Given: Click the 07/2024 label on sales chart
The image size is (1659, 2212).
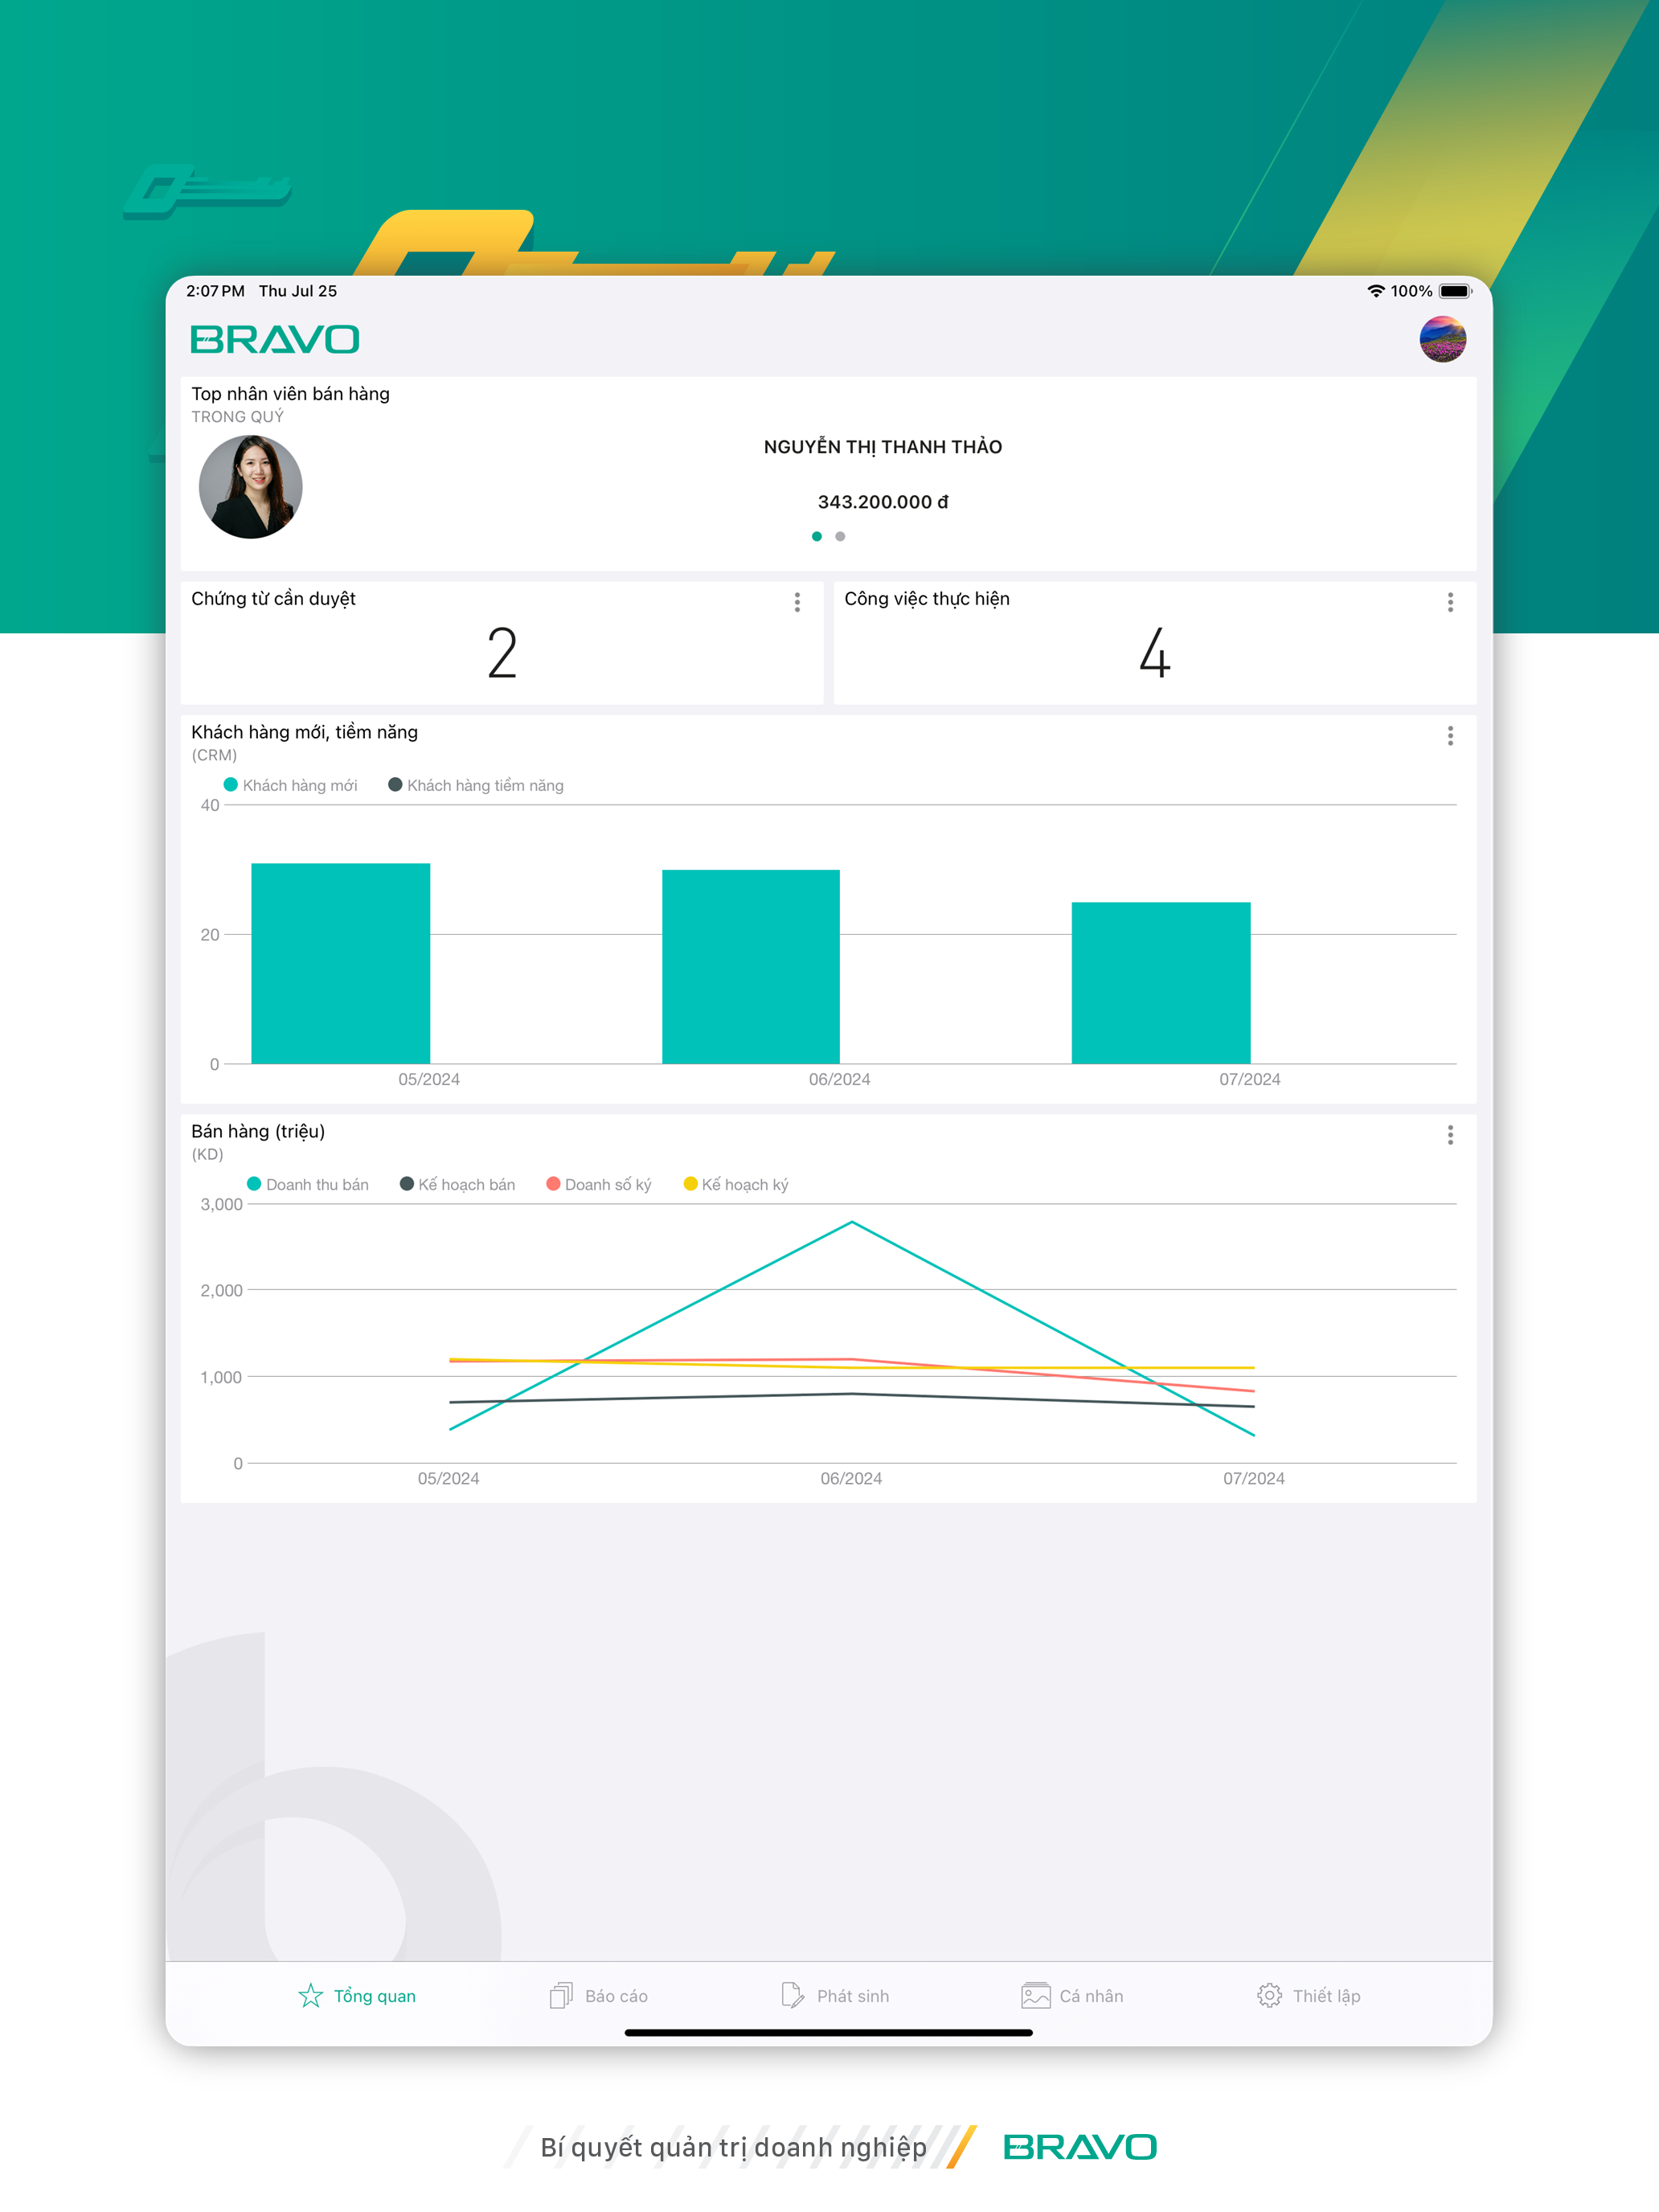Looking at the screenshot, I should 1254,1478.
